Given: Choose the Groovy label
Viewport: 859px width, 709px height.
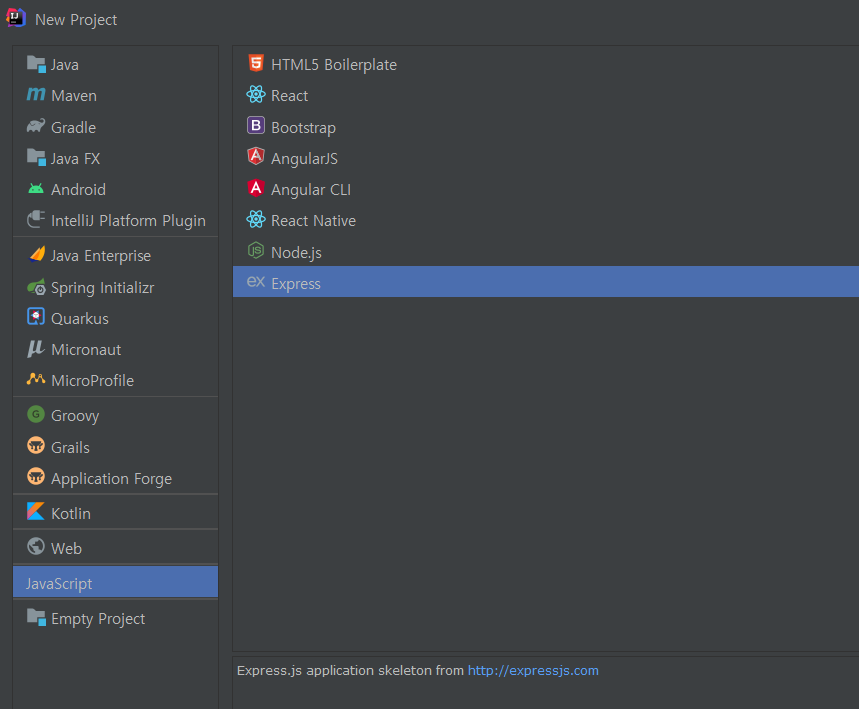Looking at the screenshot, I should tap(75, 416).
